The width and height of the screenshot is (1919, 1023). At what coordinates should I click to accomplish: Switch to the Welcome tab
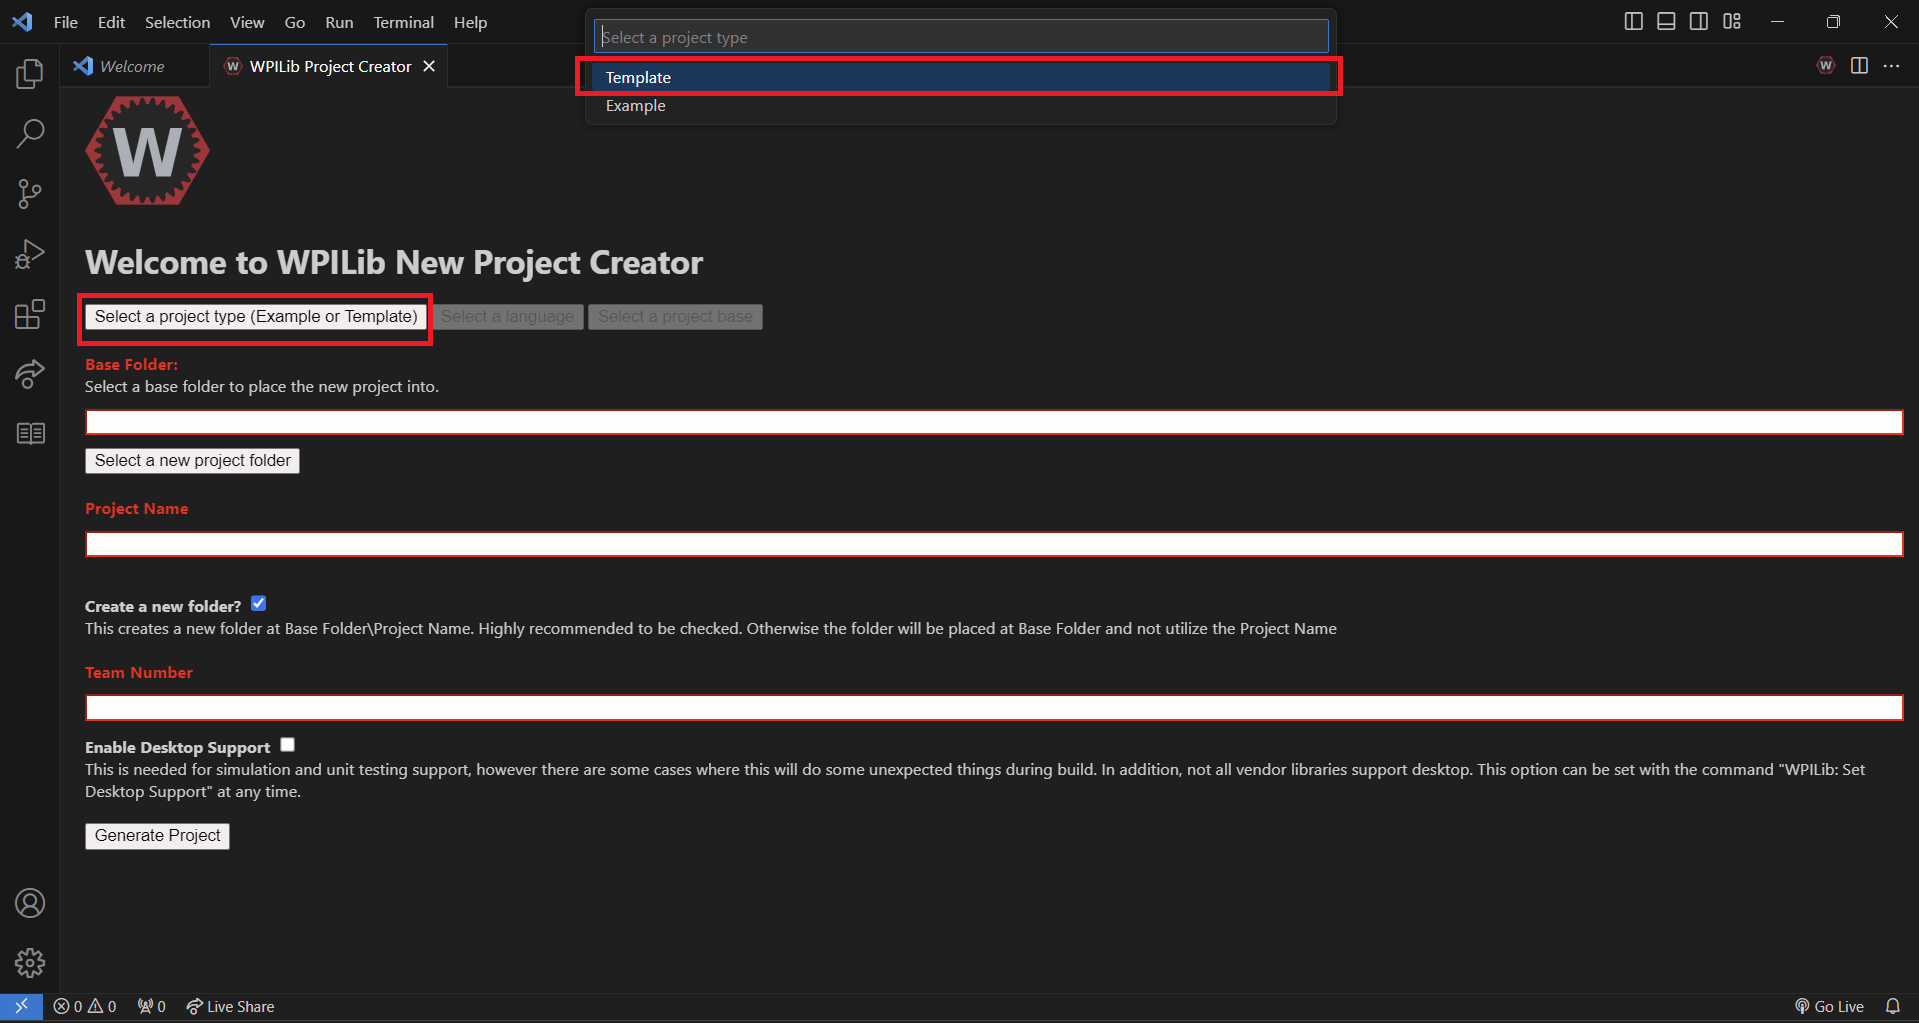click(x=135, y=66)
